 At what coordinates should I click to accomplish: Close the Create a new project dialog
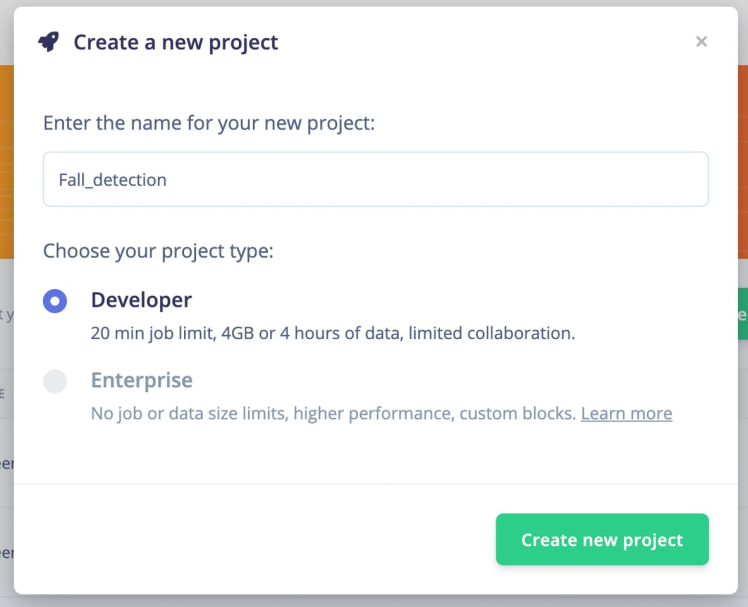(x=701, y=41)
